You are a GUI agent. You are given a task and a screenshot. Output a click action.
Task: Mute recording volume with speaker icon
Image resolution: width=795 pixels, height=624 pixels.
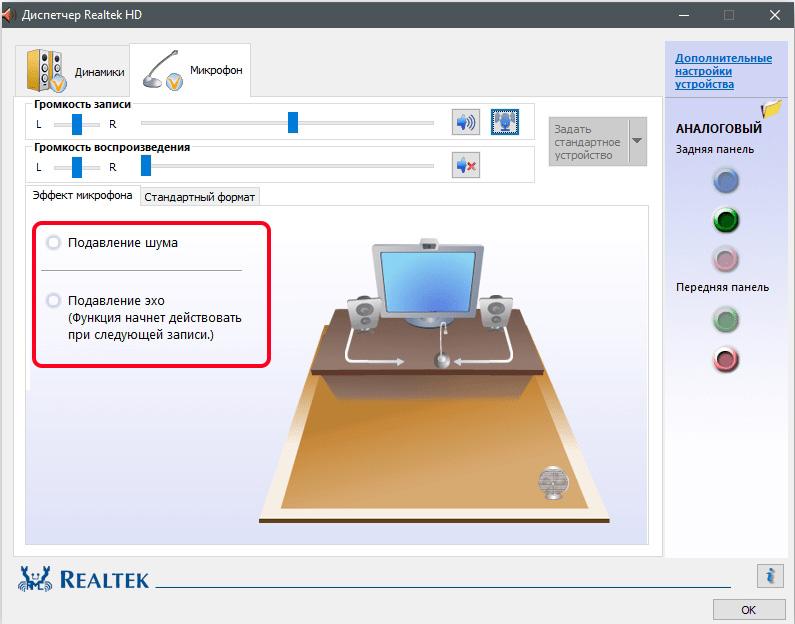coord(465,122)
